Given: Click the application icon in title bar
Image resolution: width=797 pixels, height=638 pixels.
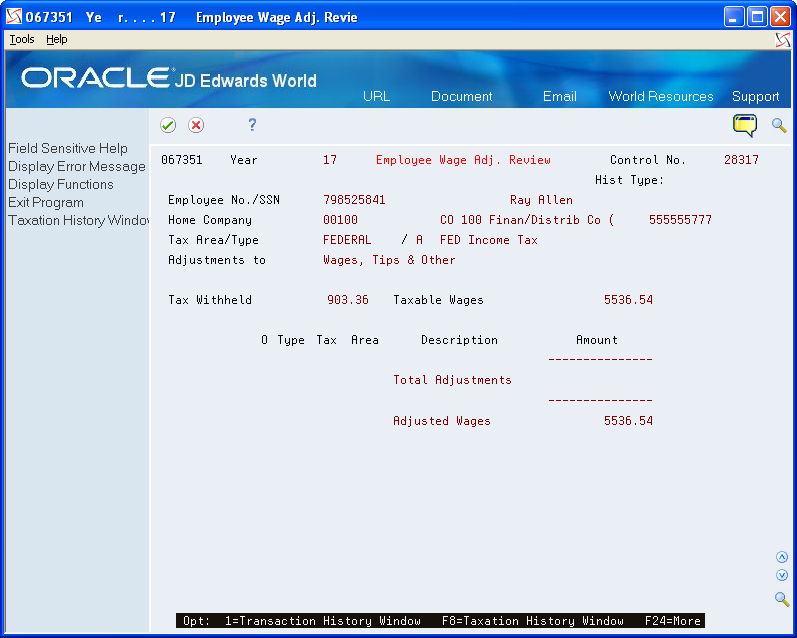Looking at the screenshot, I should (x=14, y=17).
